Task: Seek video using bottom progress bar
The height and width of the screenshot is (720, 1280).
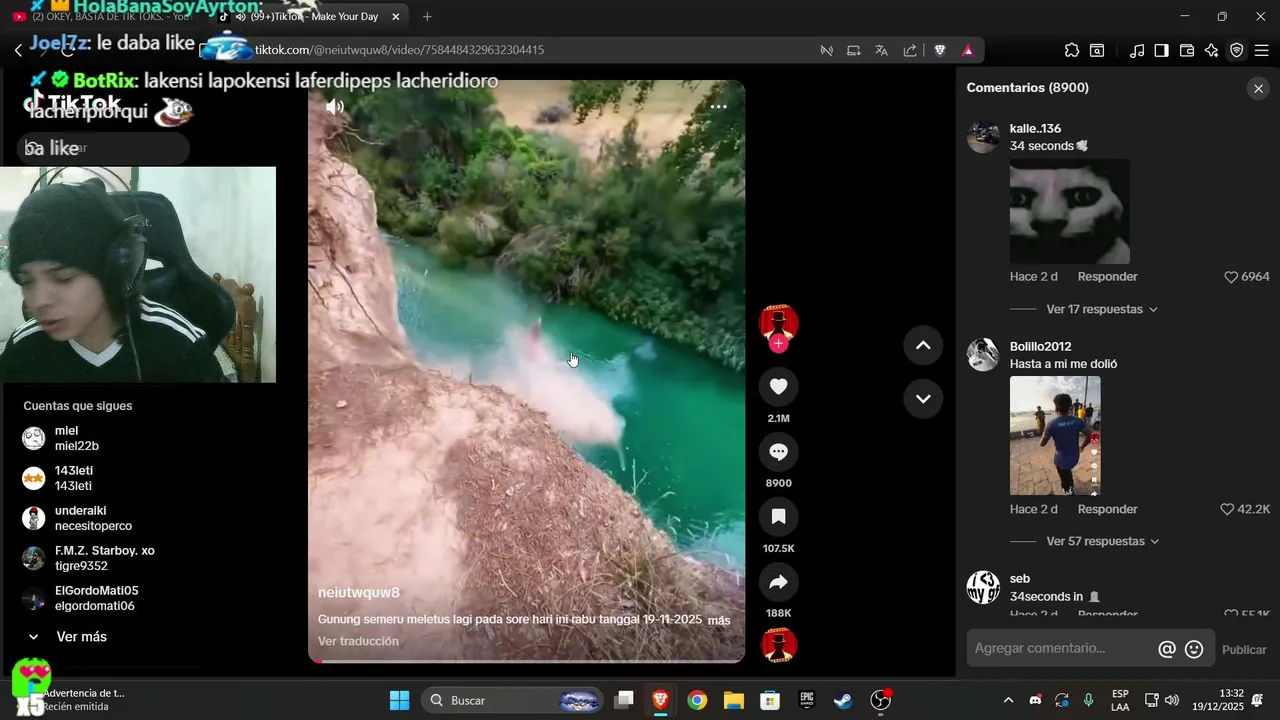Action: 526,660
